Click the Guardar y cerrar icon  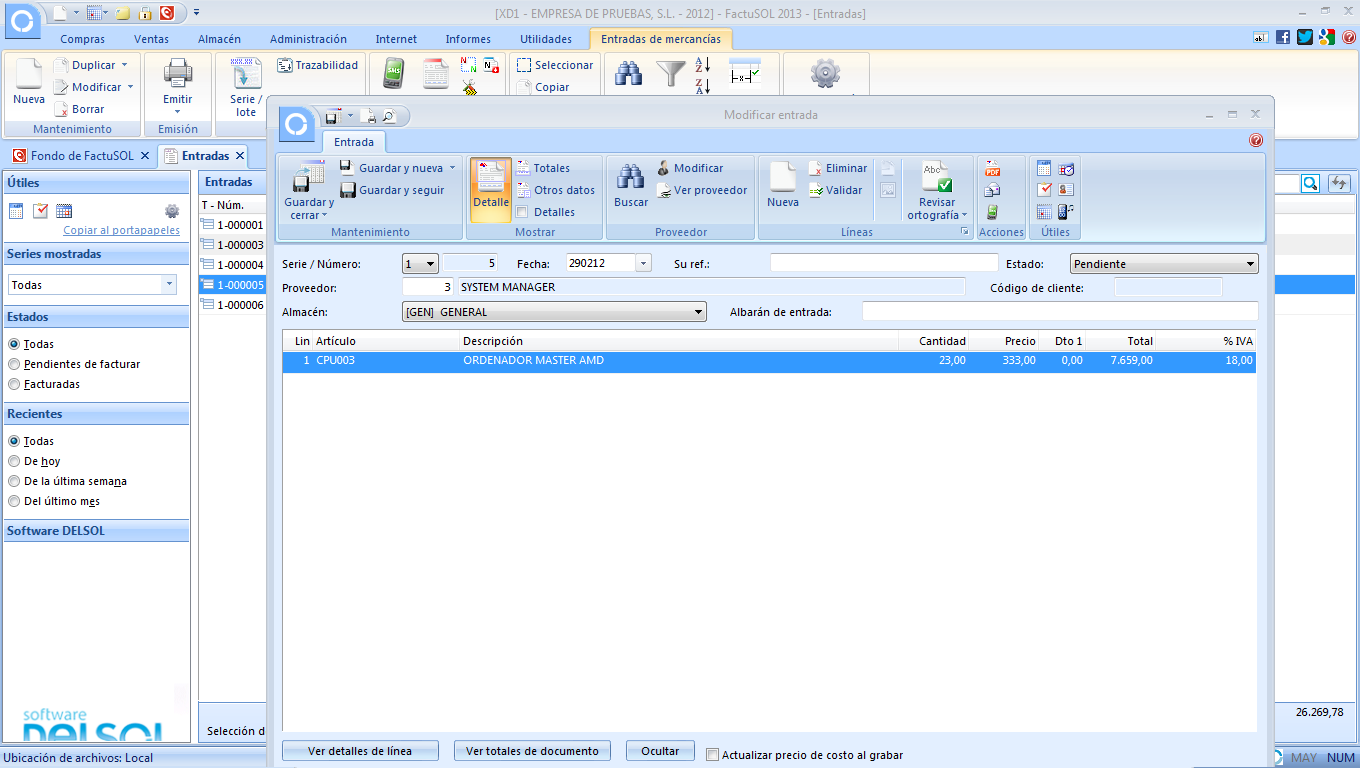(308, 177)
